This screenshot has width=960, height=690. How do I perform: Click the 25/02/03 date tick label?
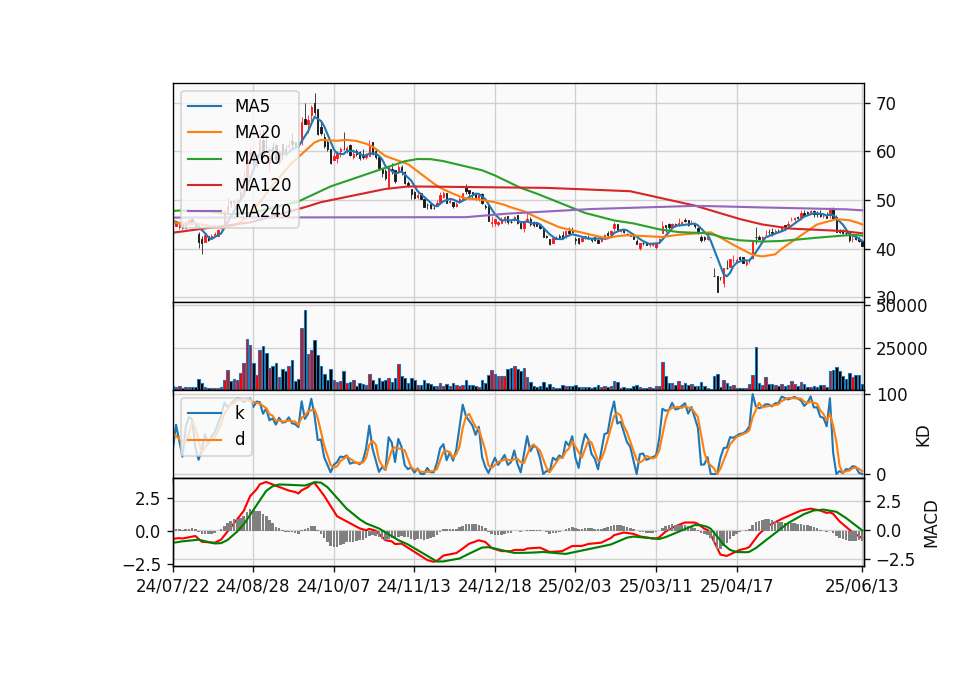(x=575, y=586)
